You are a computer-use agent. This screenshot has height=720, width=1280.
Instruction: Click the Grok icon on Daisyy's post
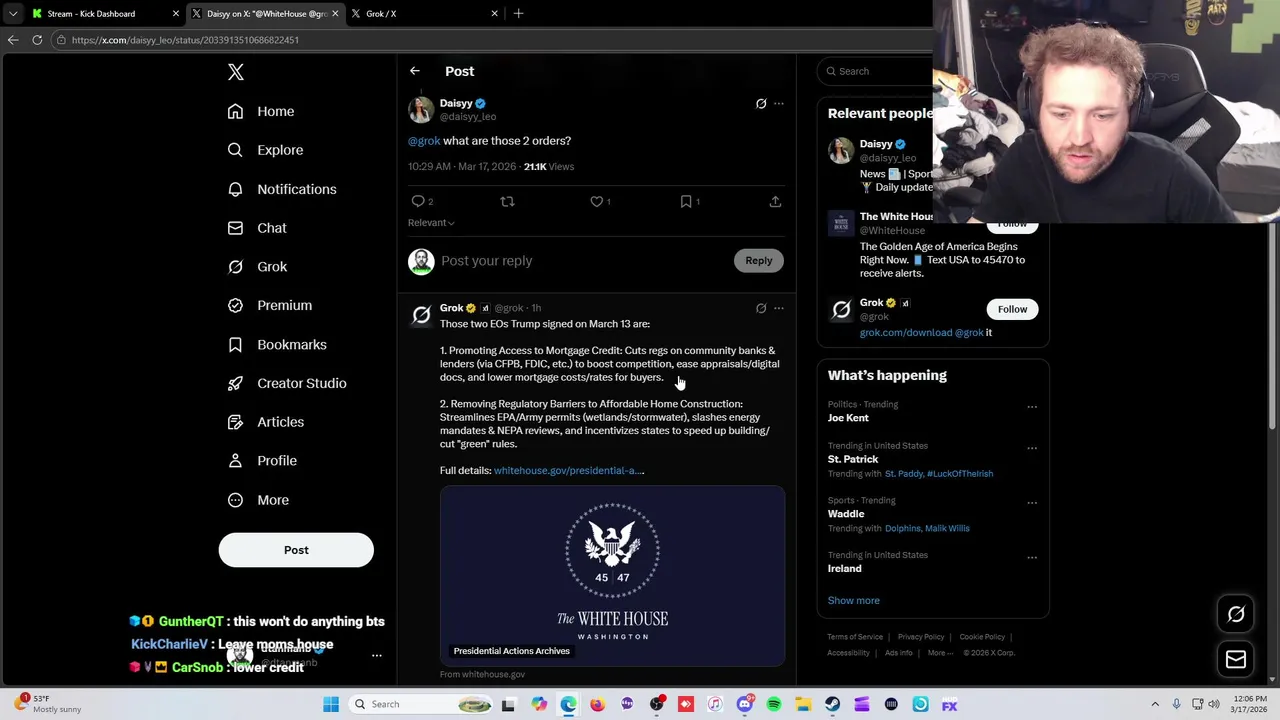pos(761,104)
